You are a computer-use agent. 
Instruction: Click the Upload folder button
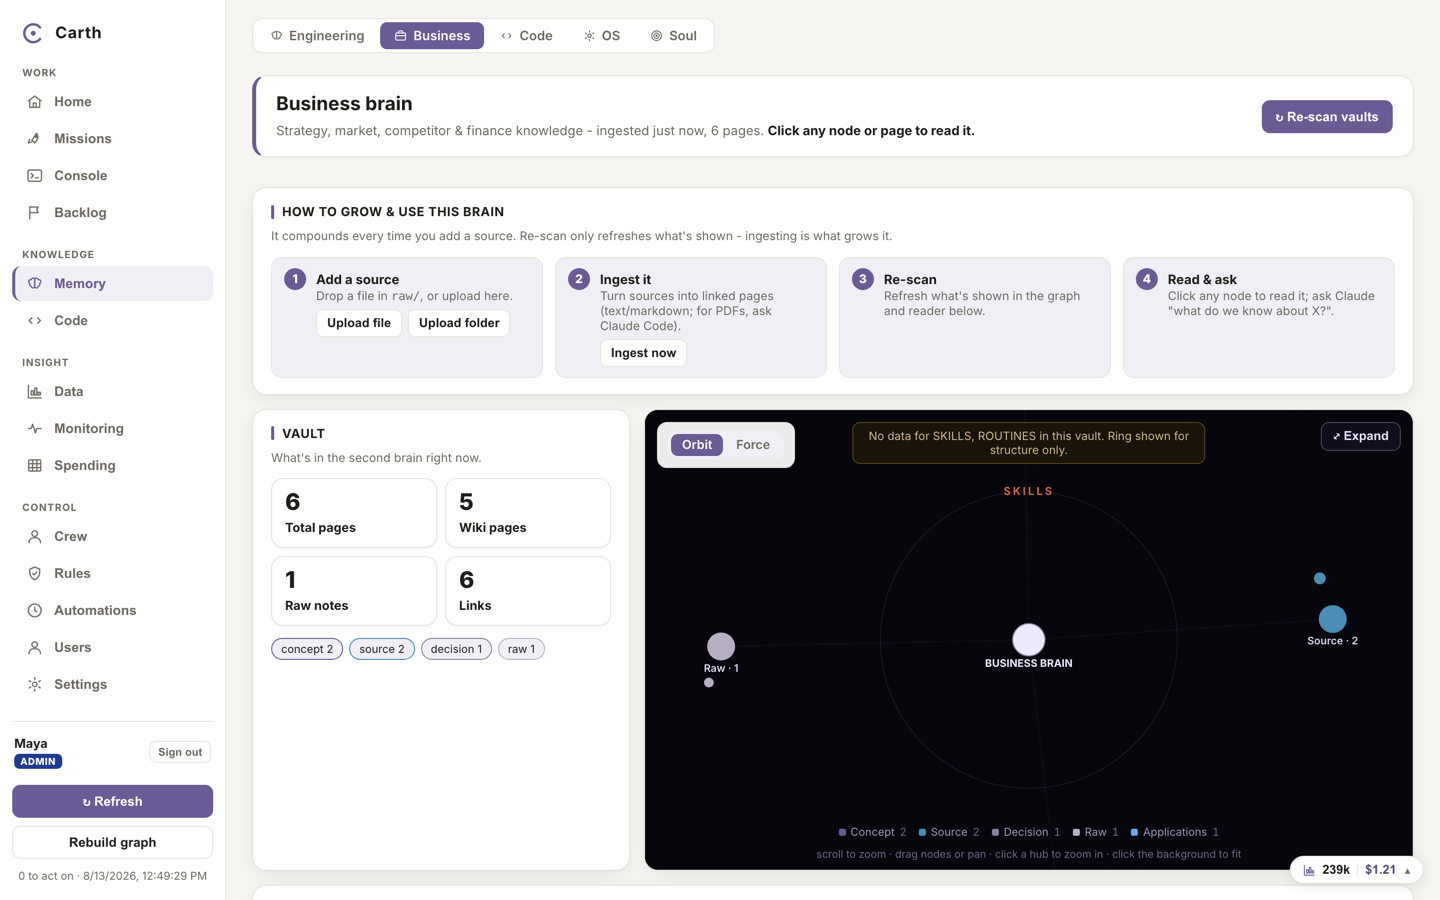tap(459, 323)
